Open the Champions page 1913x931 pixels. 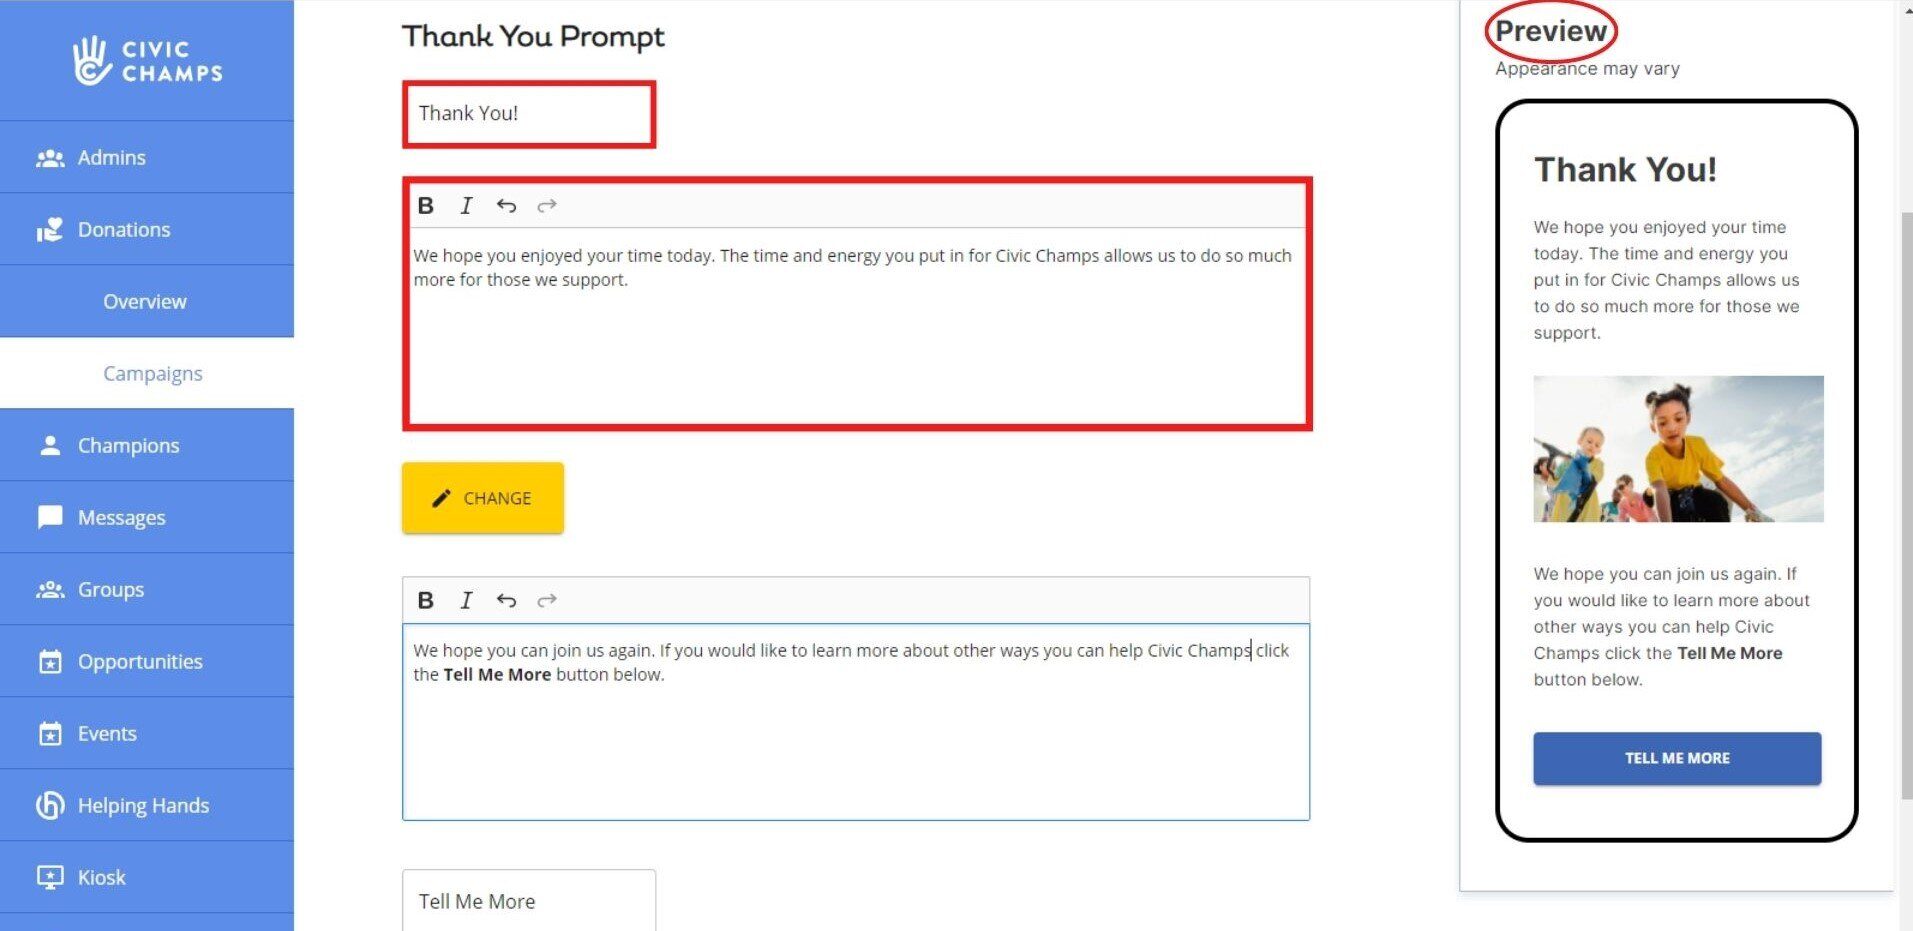click(x=128, y=446)
